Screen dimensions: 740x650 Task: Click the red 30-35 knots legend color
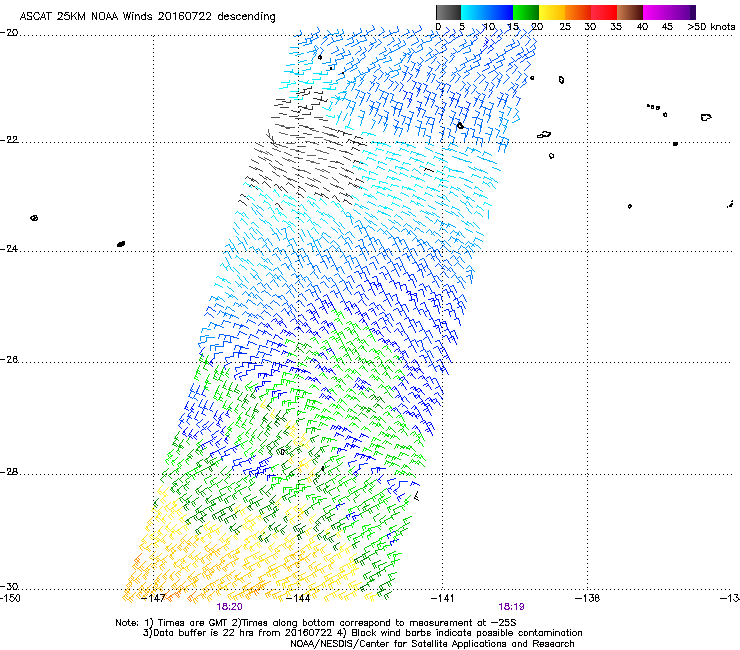(604, 12)
